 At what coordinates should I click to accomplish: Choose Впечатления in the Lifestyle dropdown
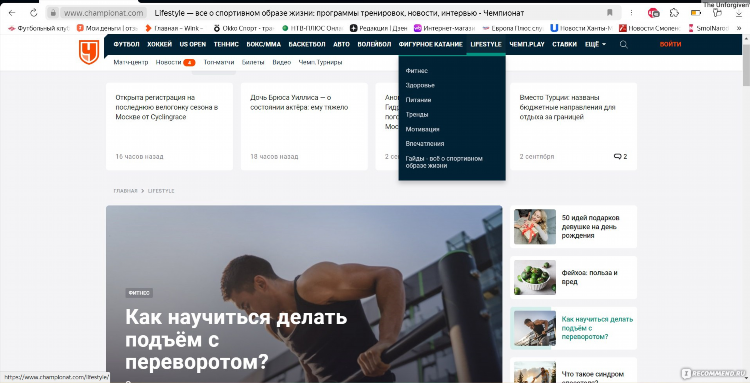(x=425, y=143)
